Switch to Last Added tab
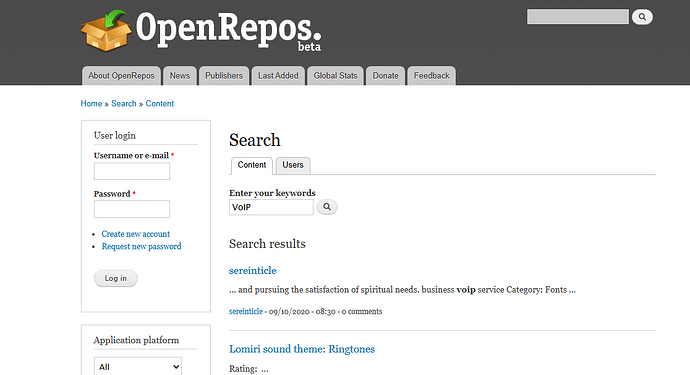This screenshot has height=375, width=690. (278, 76)
